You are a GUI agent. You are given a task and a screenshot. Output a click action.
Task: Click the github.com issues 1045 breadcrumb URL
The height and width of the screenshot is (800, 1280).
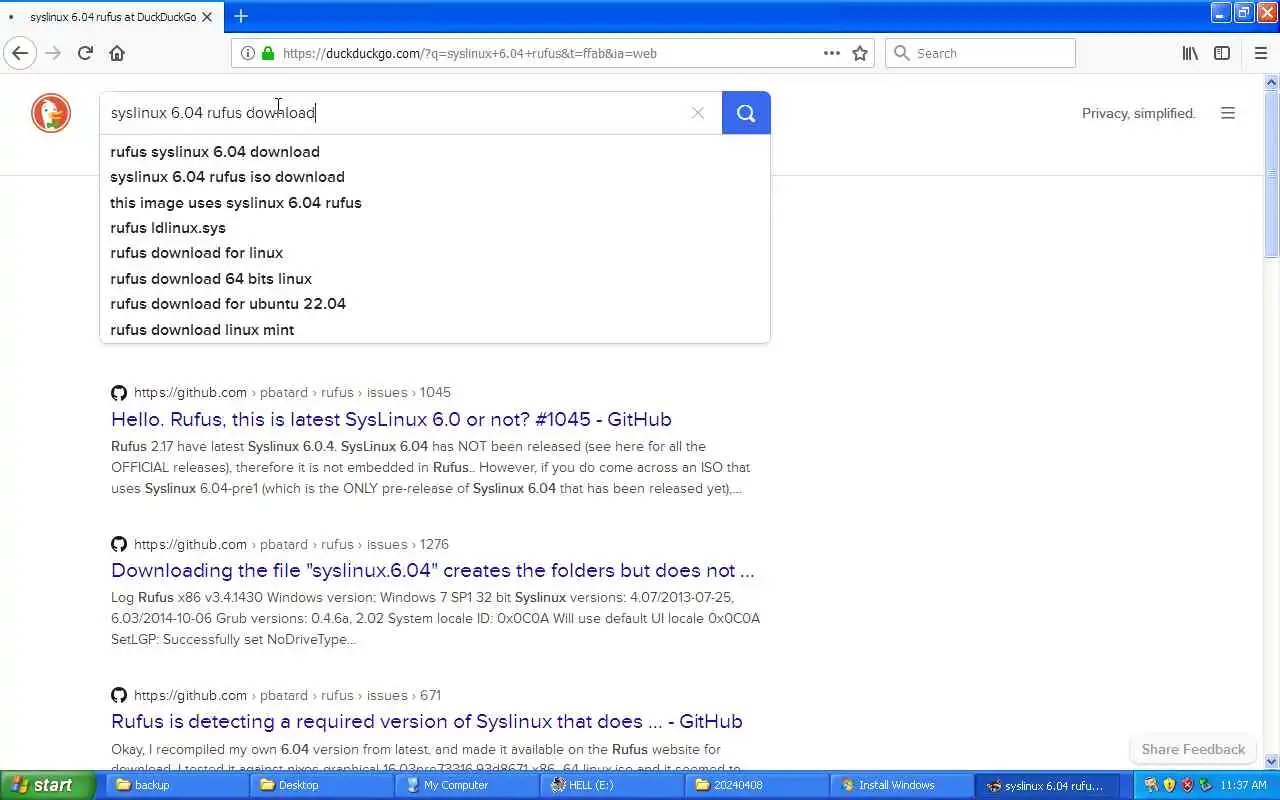tap(292, 392)
